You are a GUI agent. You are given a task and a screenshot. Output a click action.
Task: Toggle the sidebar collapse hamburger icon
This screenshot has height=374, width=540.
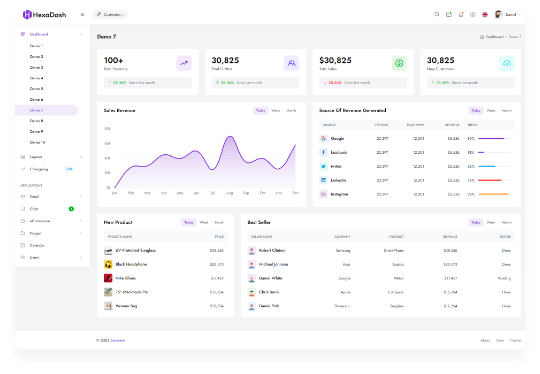tap(82, 14)
